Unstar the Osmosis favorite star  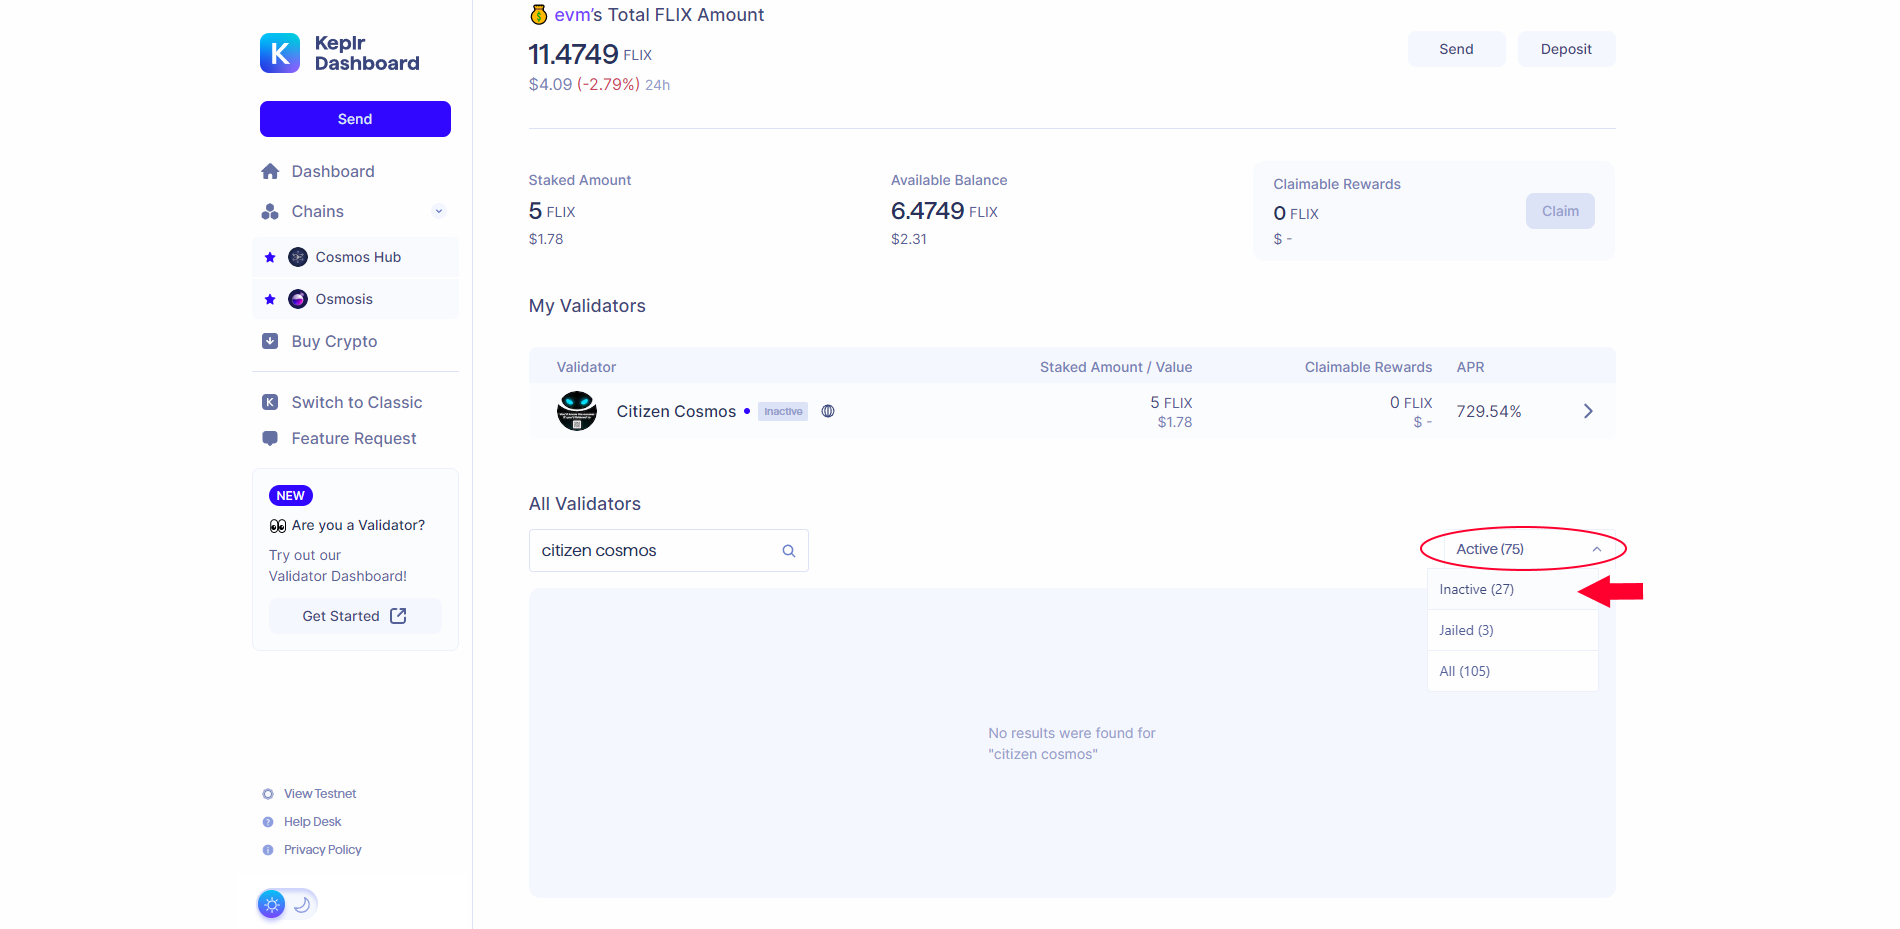click(270, 299)
